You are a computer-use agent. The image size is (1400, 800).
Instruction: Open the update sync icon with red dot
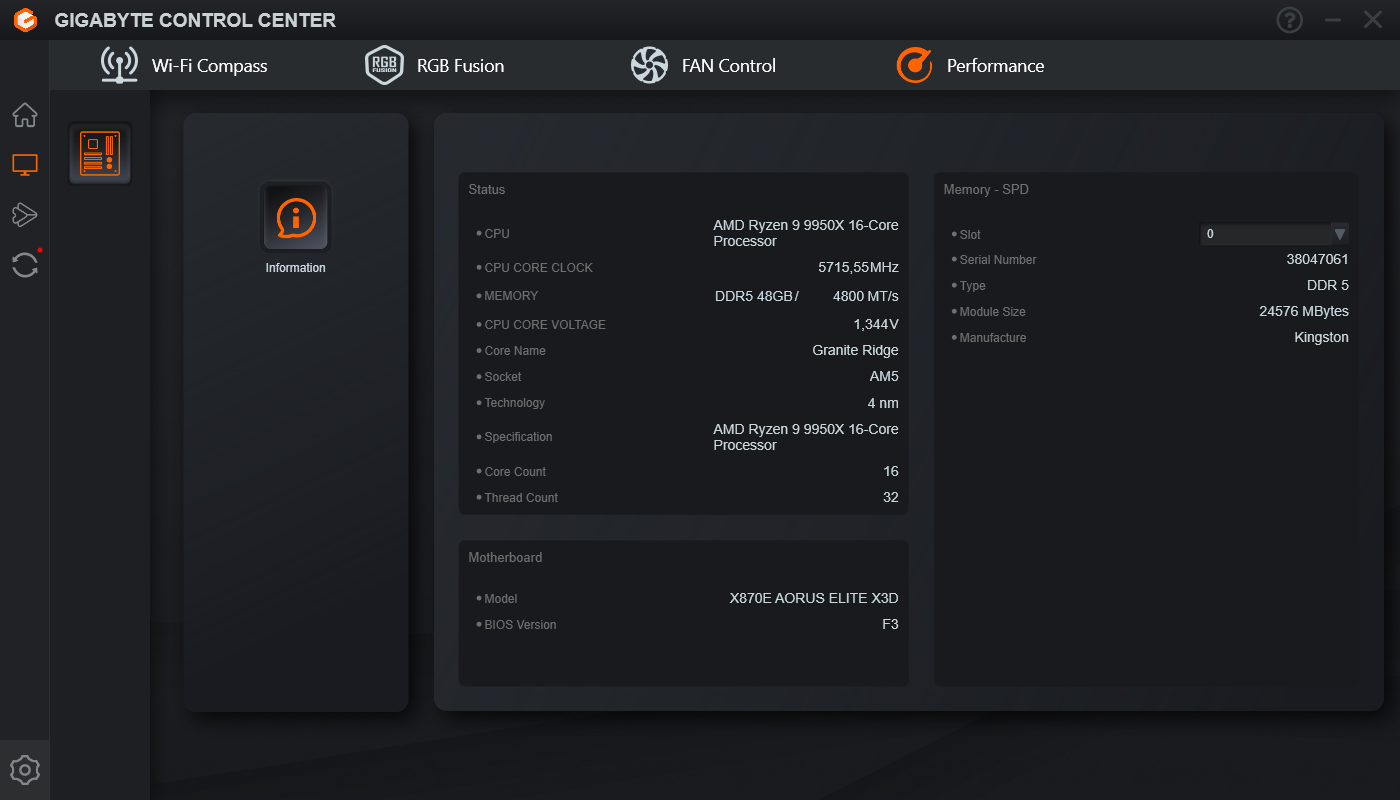(25, 265)
